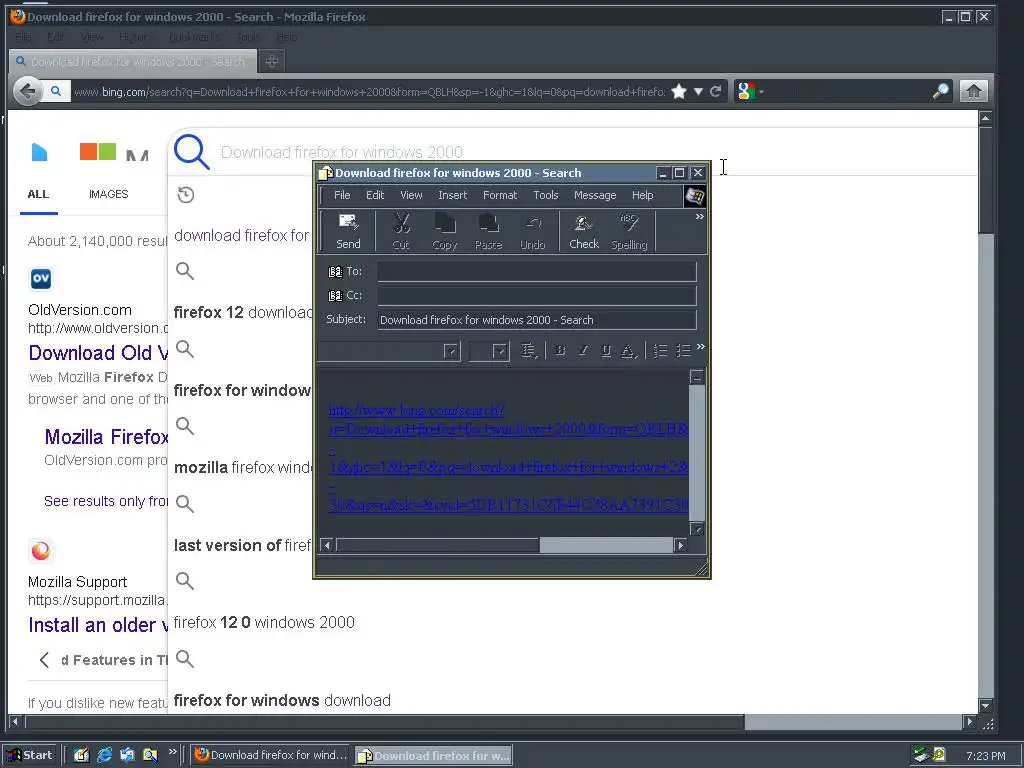Send the email message
Screen dimensions: 1024x768
click(x=348, y=231)
